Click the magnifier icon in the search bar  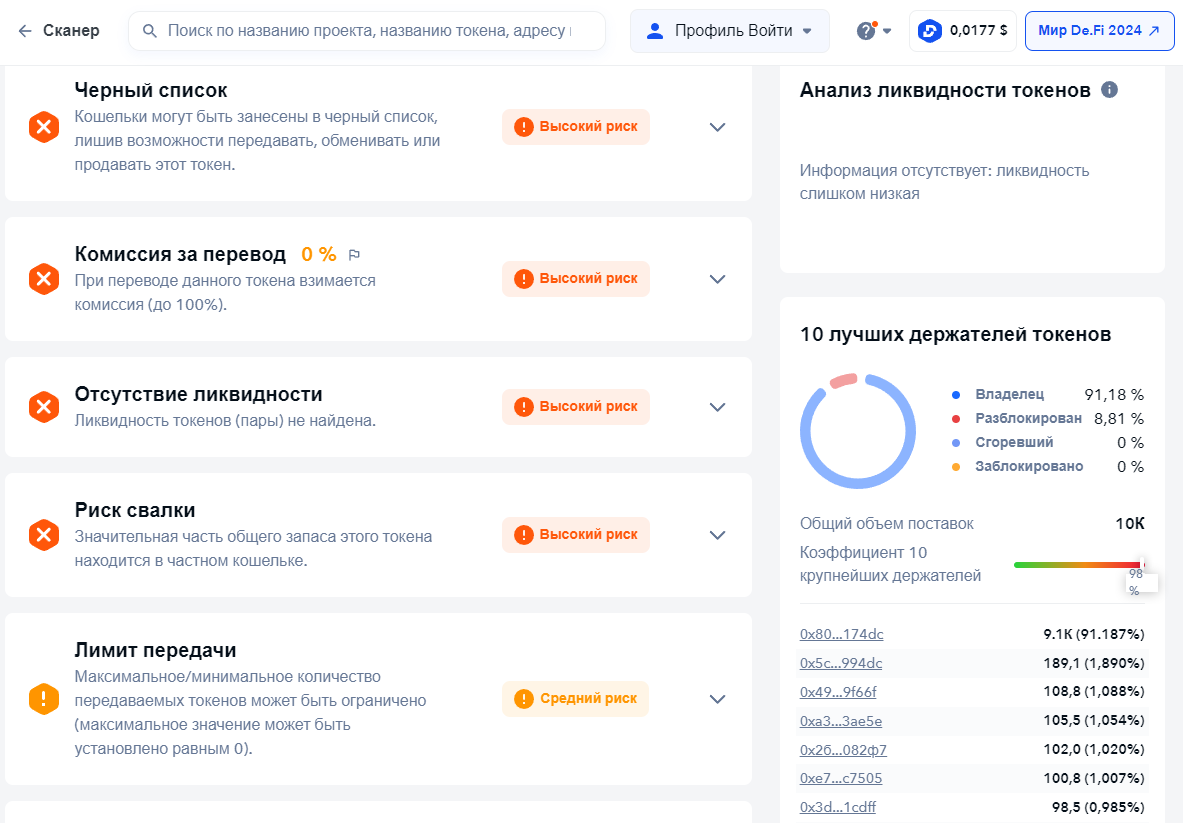point(148,31)
